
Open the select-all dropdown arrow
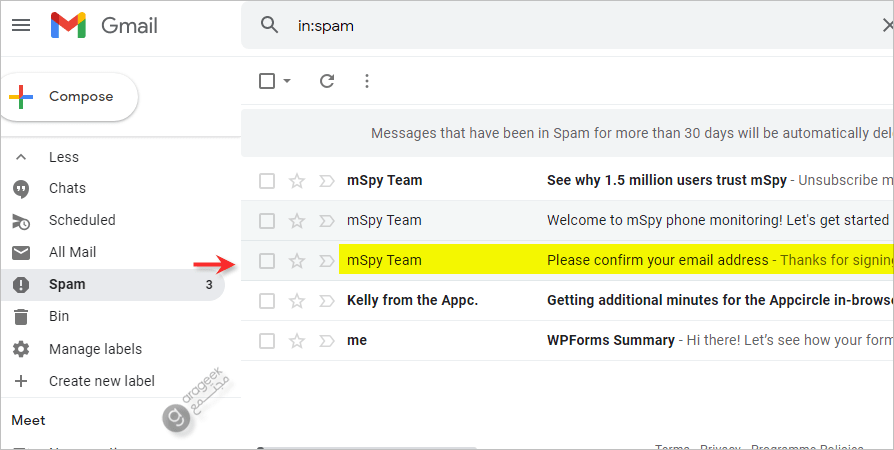[x=288, y=81]
